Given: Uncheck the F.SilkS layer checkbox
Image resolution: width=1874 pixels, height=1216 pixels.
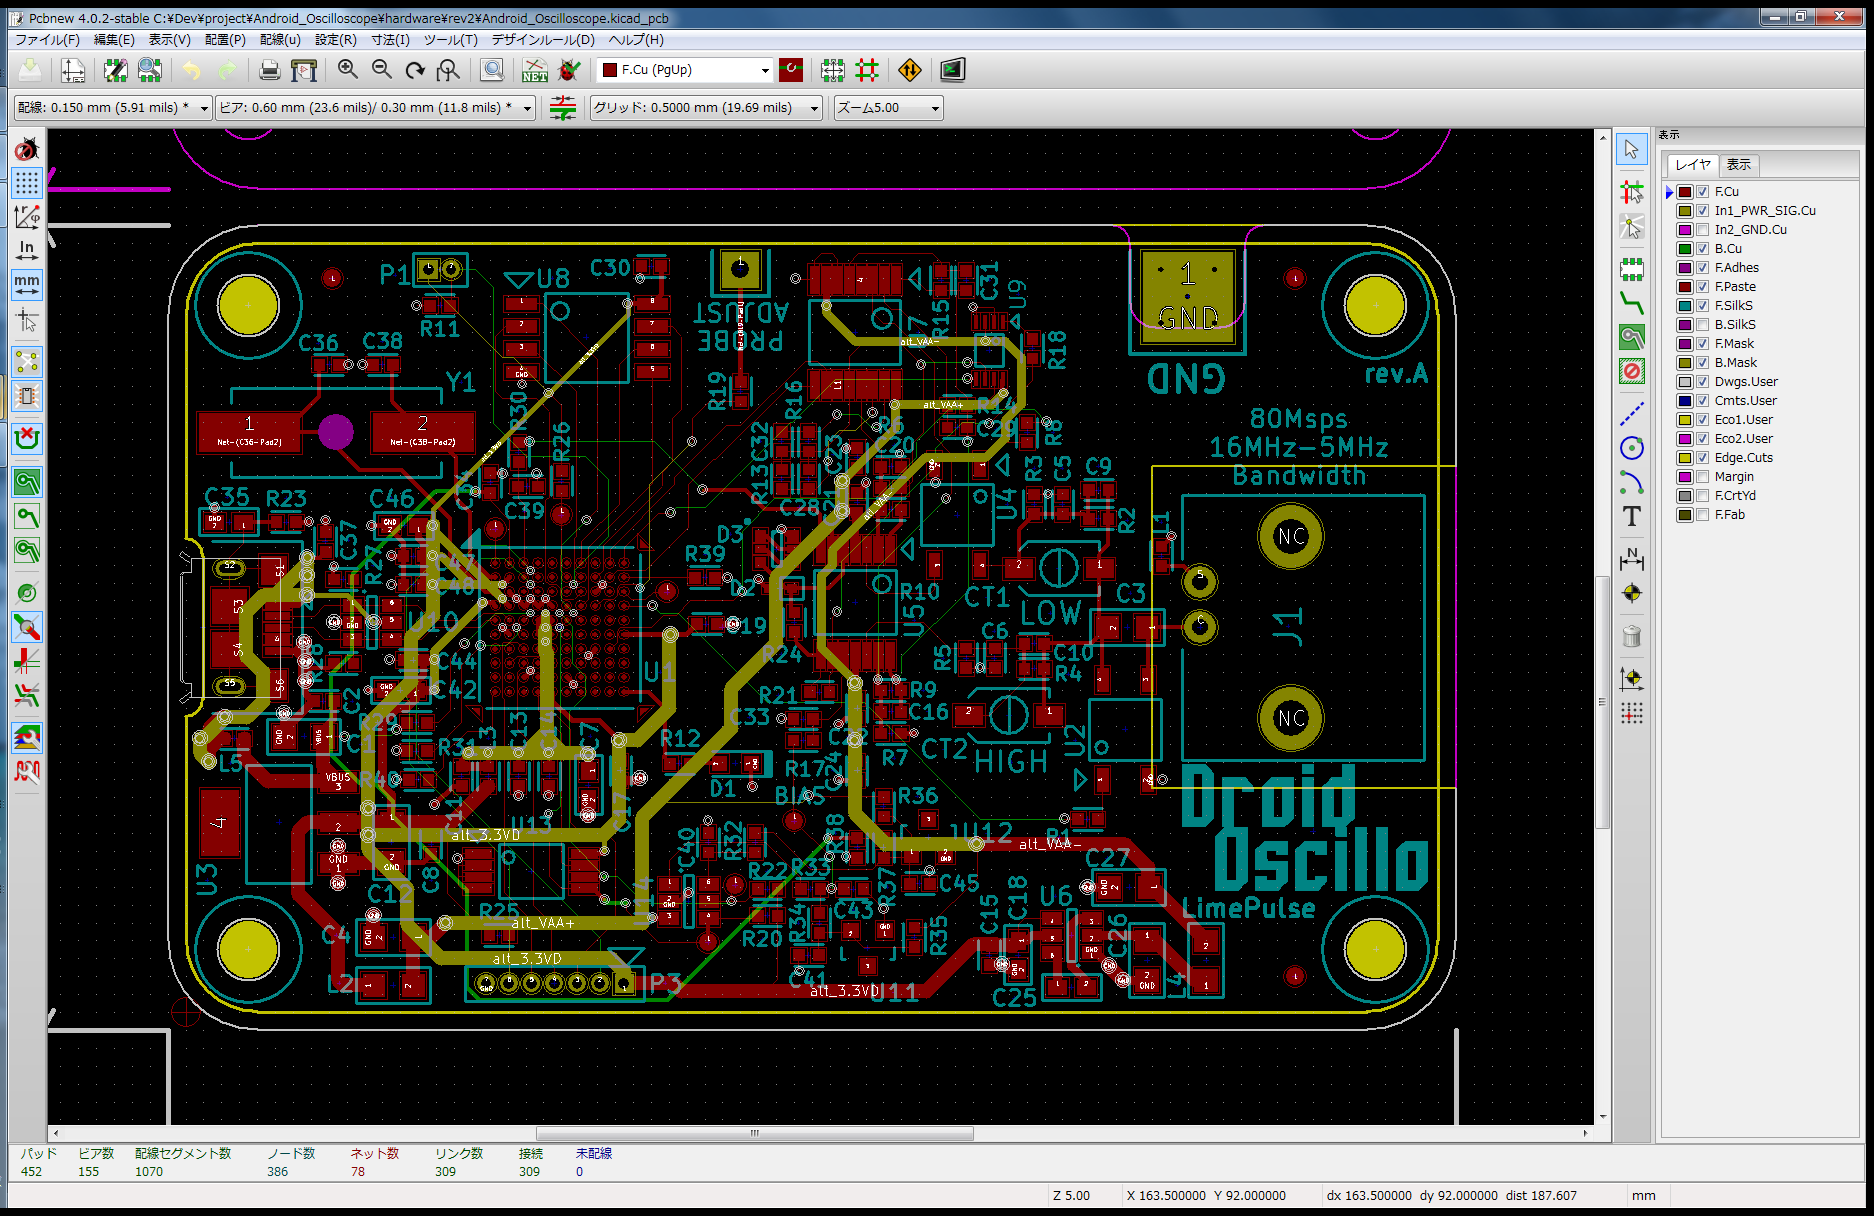Looking at the screenshot, I should point(1702,306).
